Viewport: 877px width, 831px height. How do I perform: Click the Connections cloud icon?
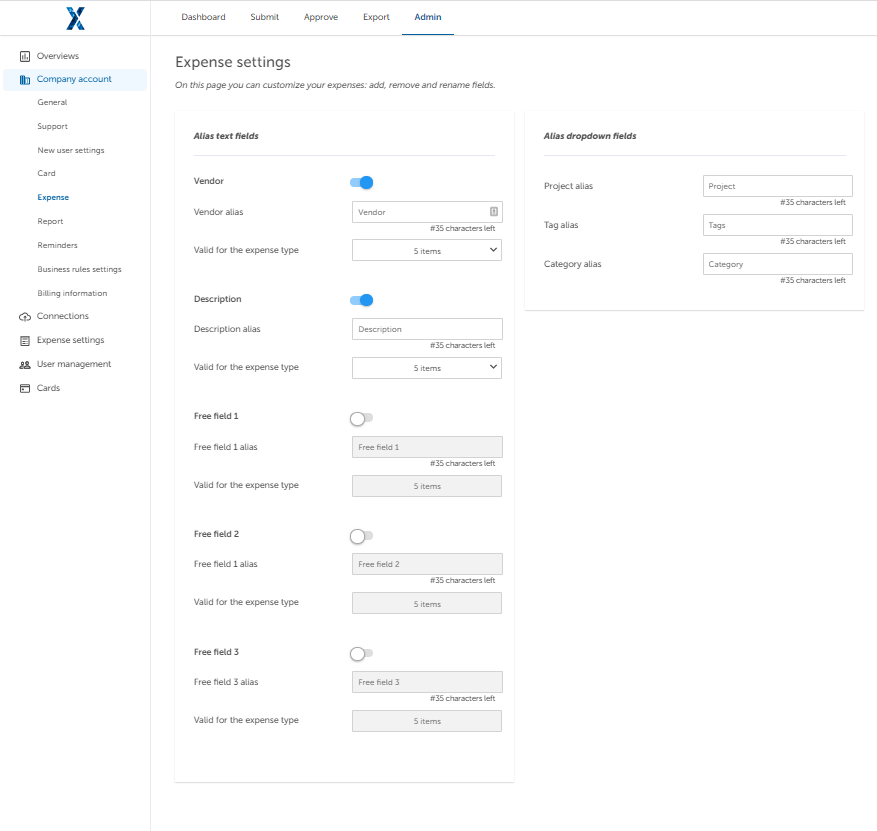pyautogui.click(x=25, y=317)
